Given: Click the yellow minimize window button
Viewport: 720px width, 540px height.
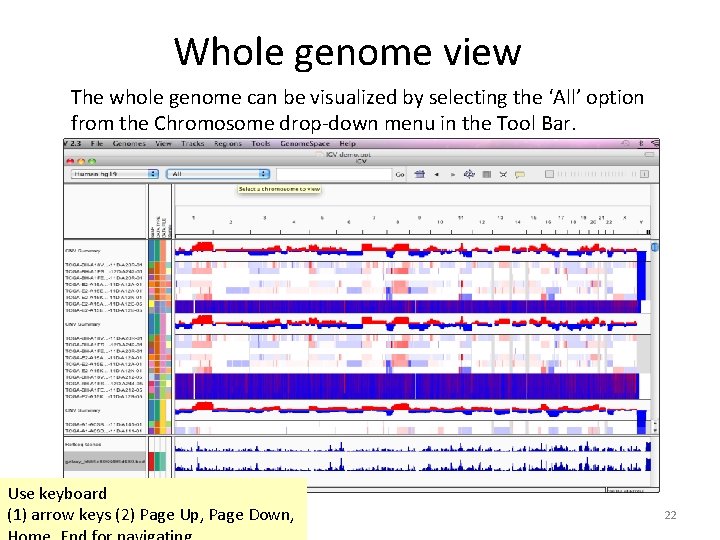Looking at the screenshot, I should pos(81,161).
